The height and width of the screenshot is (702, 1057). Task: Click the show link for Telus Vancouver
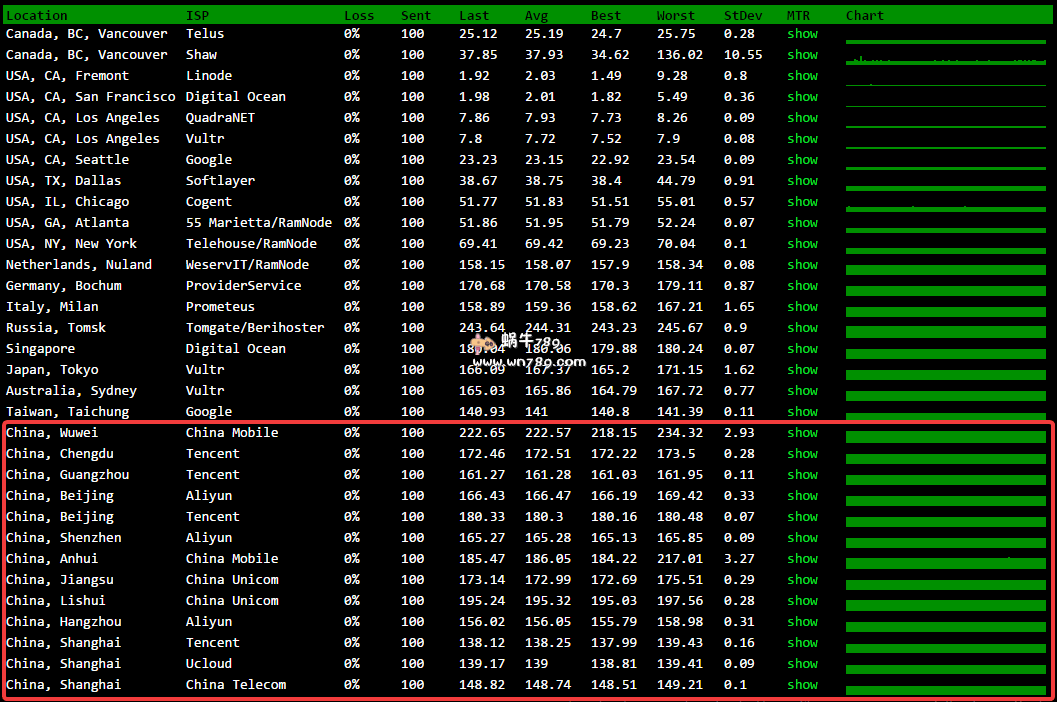pyautogui.click(x=802, y=33)
